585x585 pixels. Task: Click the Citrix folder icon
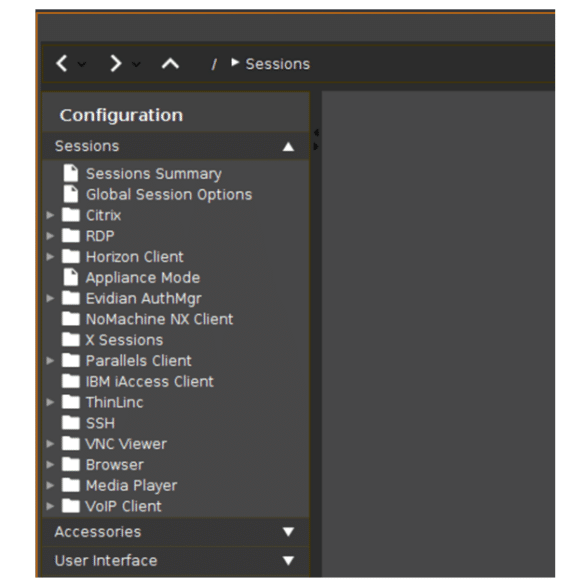[x=71, y=215]
